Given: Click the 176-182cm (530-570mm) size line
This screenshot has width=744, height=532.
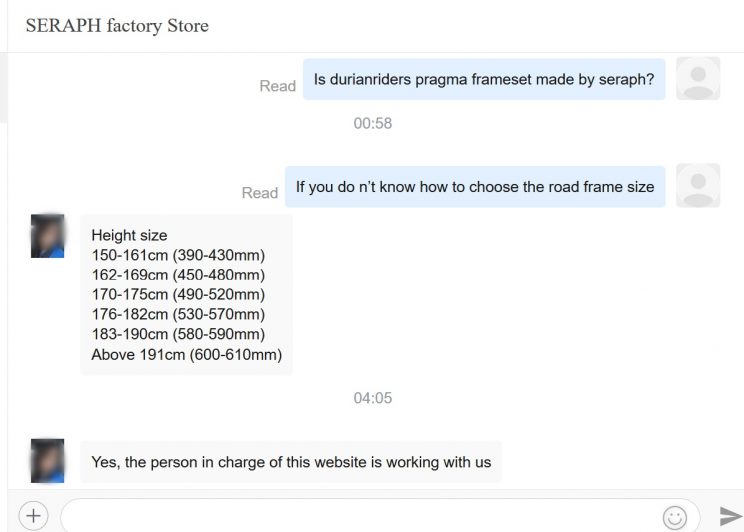Looking at the screenshot, I should coord(178,314).
